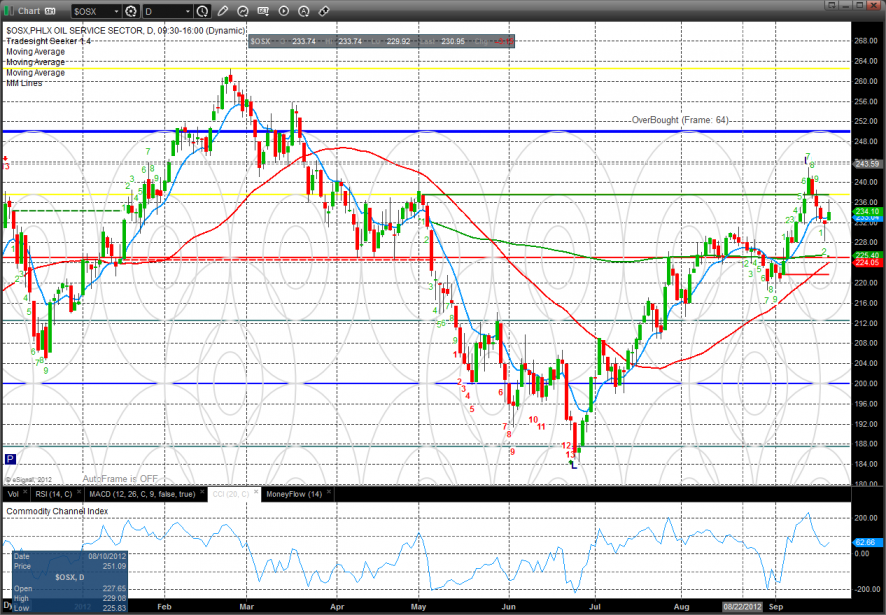Close the MACD study tab
886x615 pixels.
coord(201,492)
